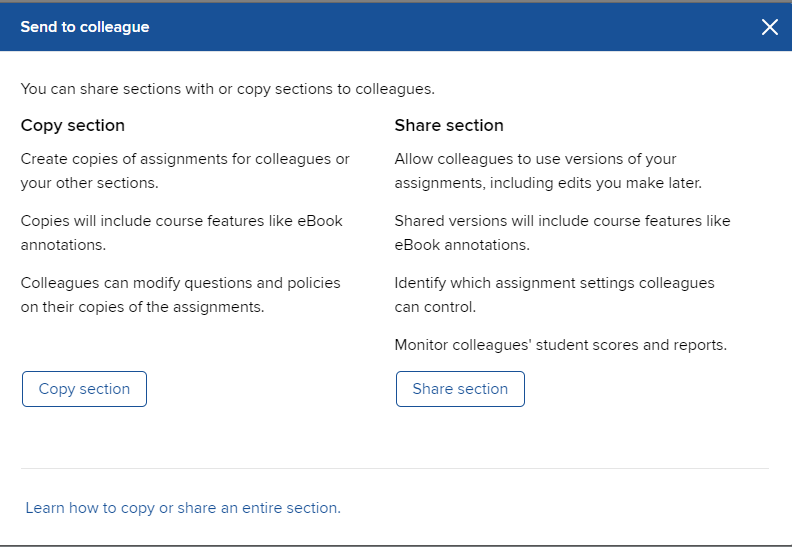Click blank space right of the Share section button
Viewport: 792px width, 547px height.
pos(640,389)
